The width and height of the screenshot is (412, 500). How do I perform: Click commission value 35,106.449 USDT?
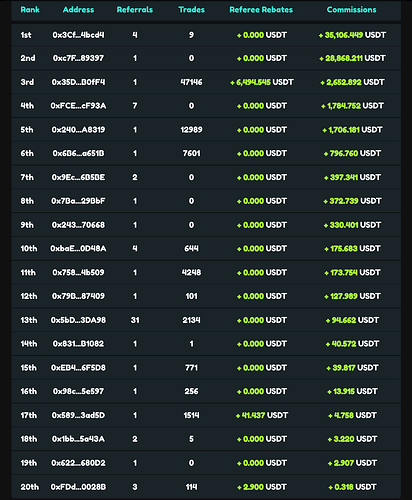point(352,35)
